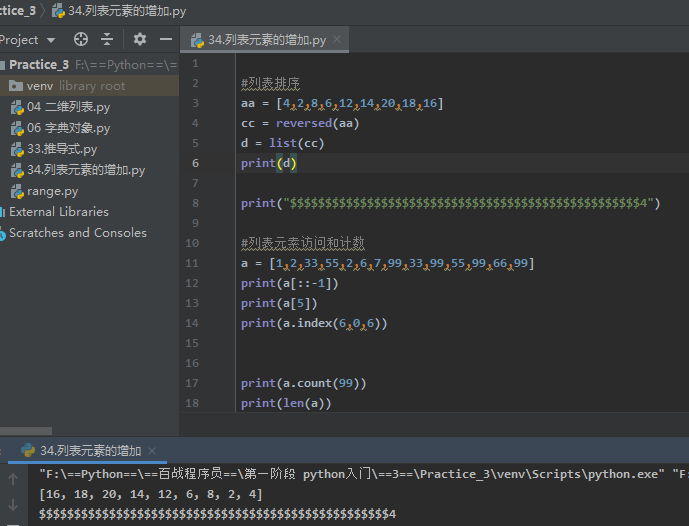
Task: Click console dollar-sign output line
Action: tap(218, 514)
